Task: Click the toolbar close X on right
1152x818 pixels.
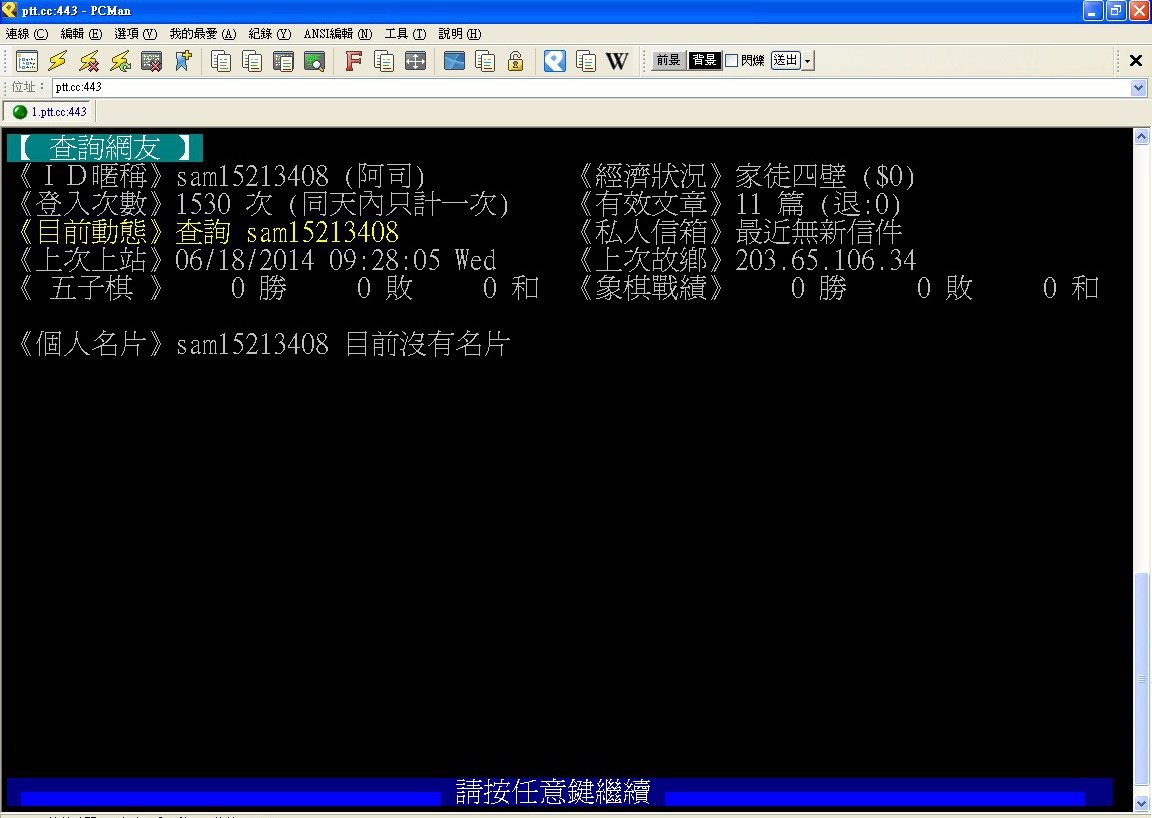Action: point(1136,61)
